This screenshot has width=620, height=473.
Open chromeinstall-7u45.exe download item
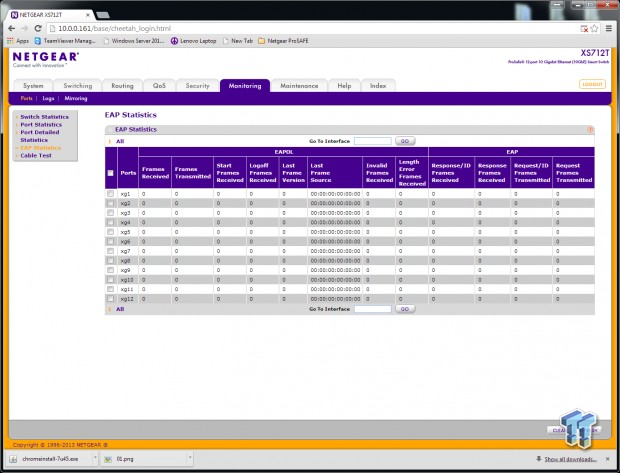pos(49,459)
